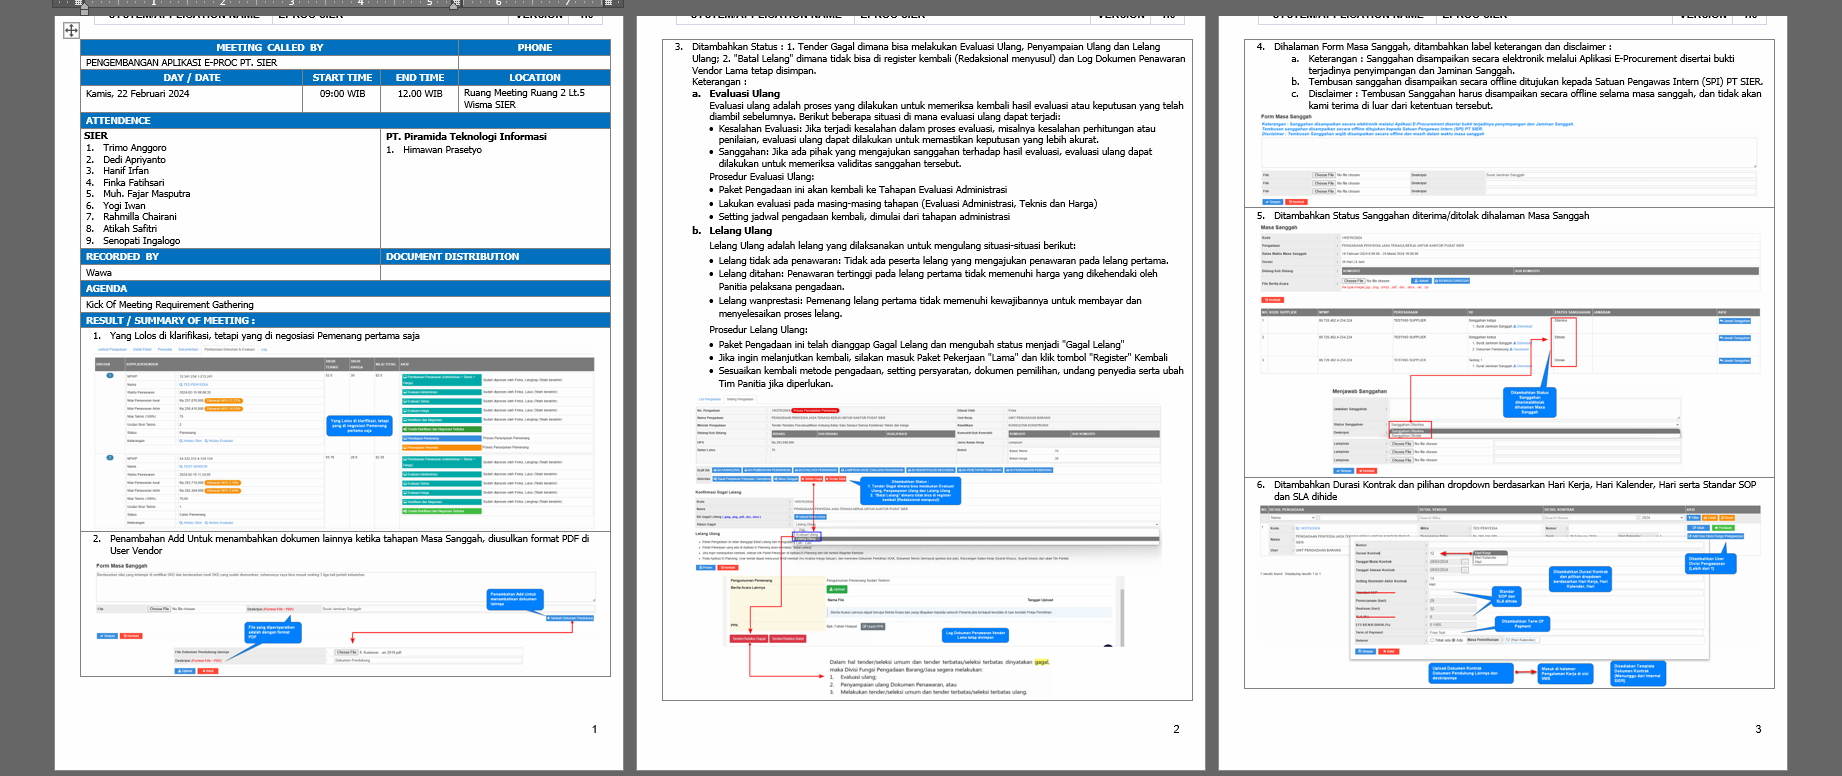The height and width of the screenshot is (776, 1842).
Task: Click attendee name 'Dedi Apriyanto'
Action: 134,160
